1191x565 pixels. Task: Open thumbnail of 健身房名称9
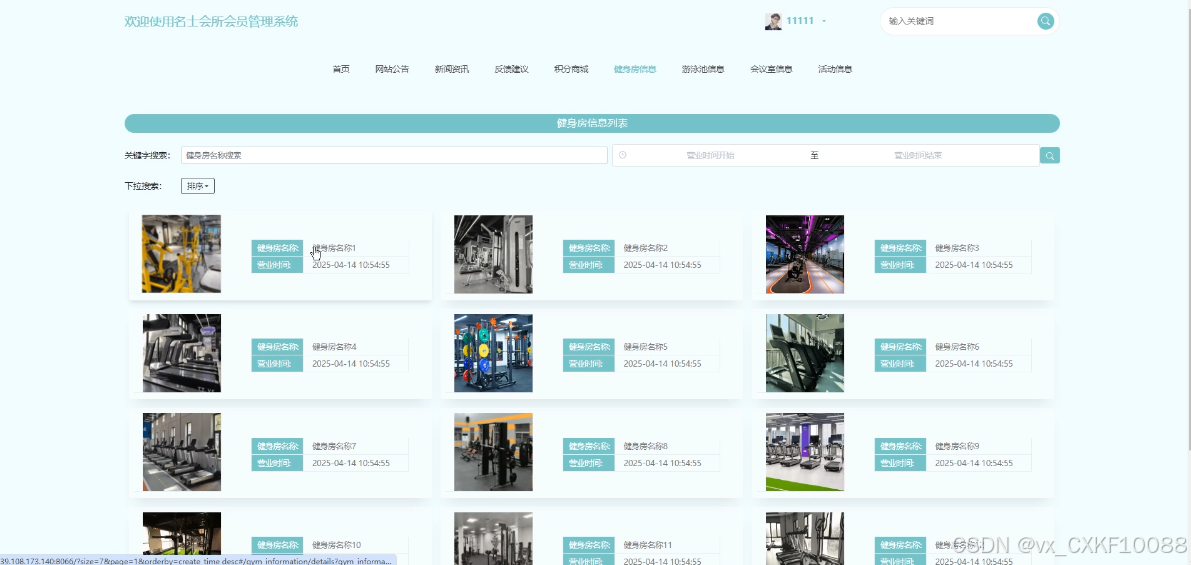804,452
